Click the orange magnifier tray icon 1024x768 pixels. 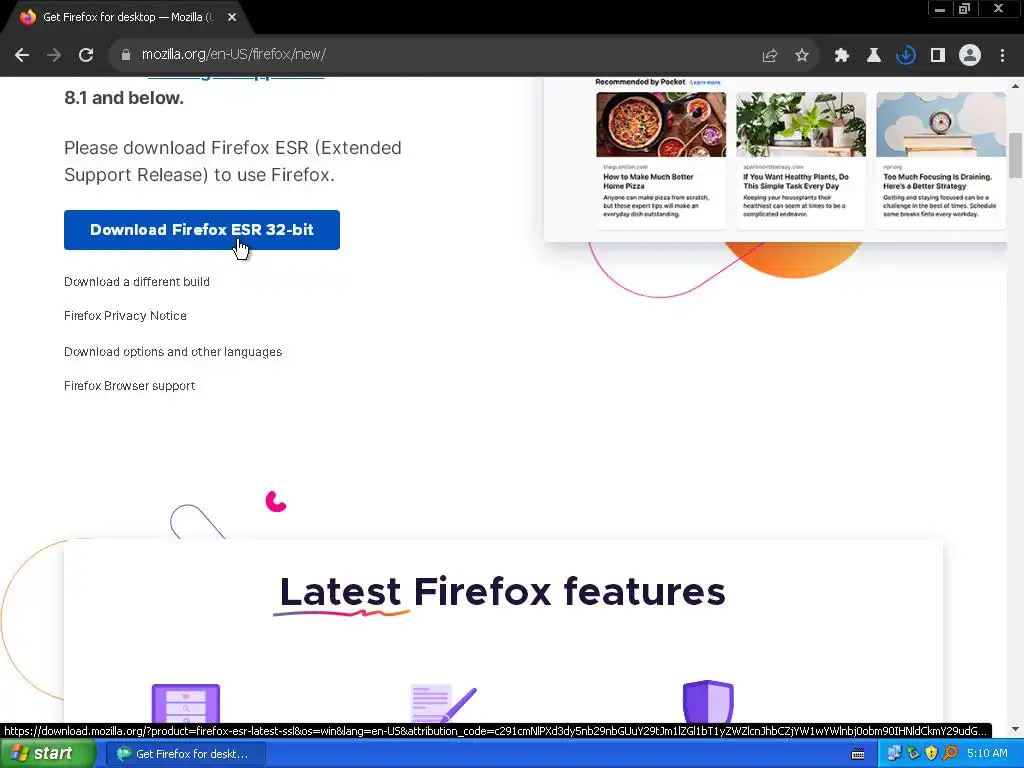(x=950, y=754)
